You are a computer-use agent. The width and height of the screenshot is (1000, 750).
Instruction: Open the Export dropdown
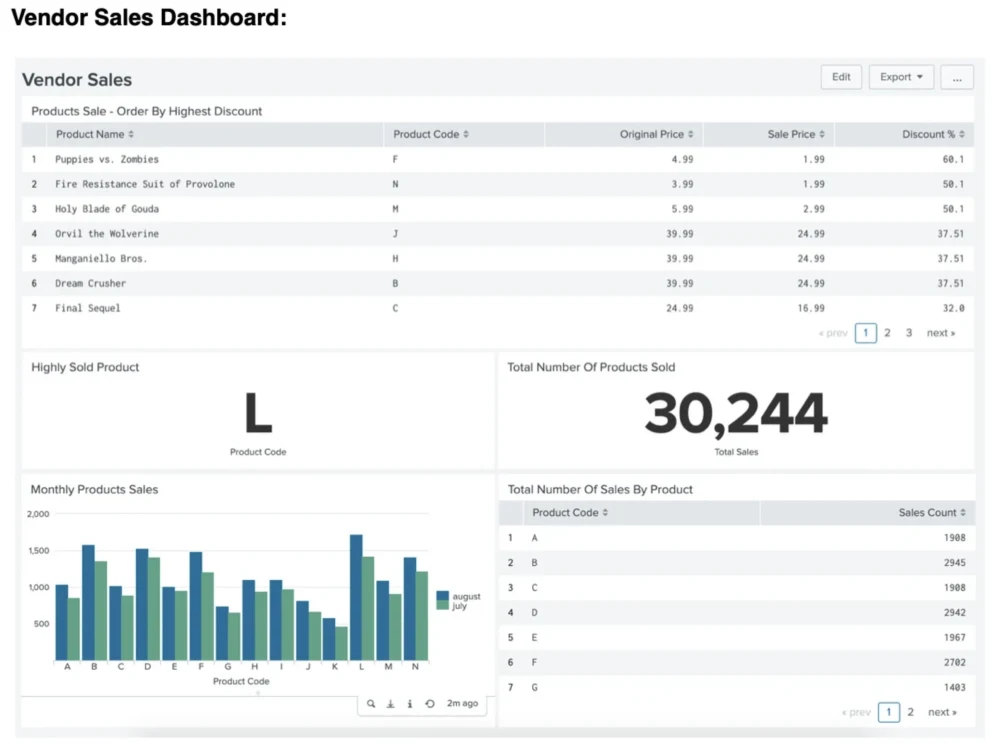[899, 76]
